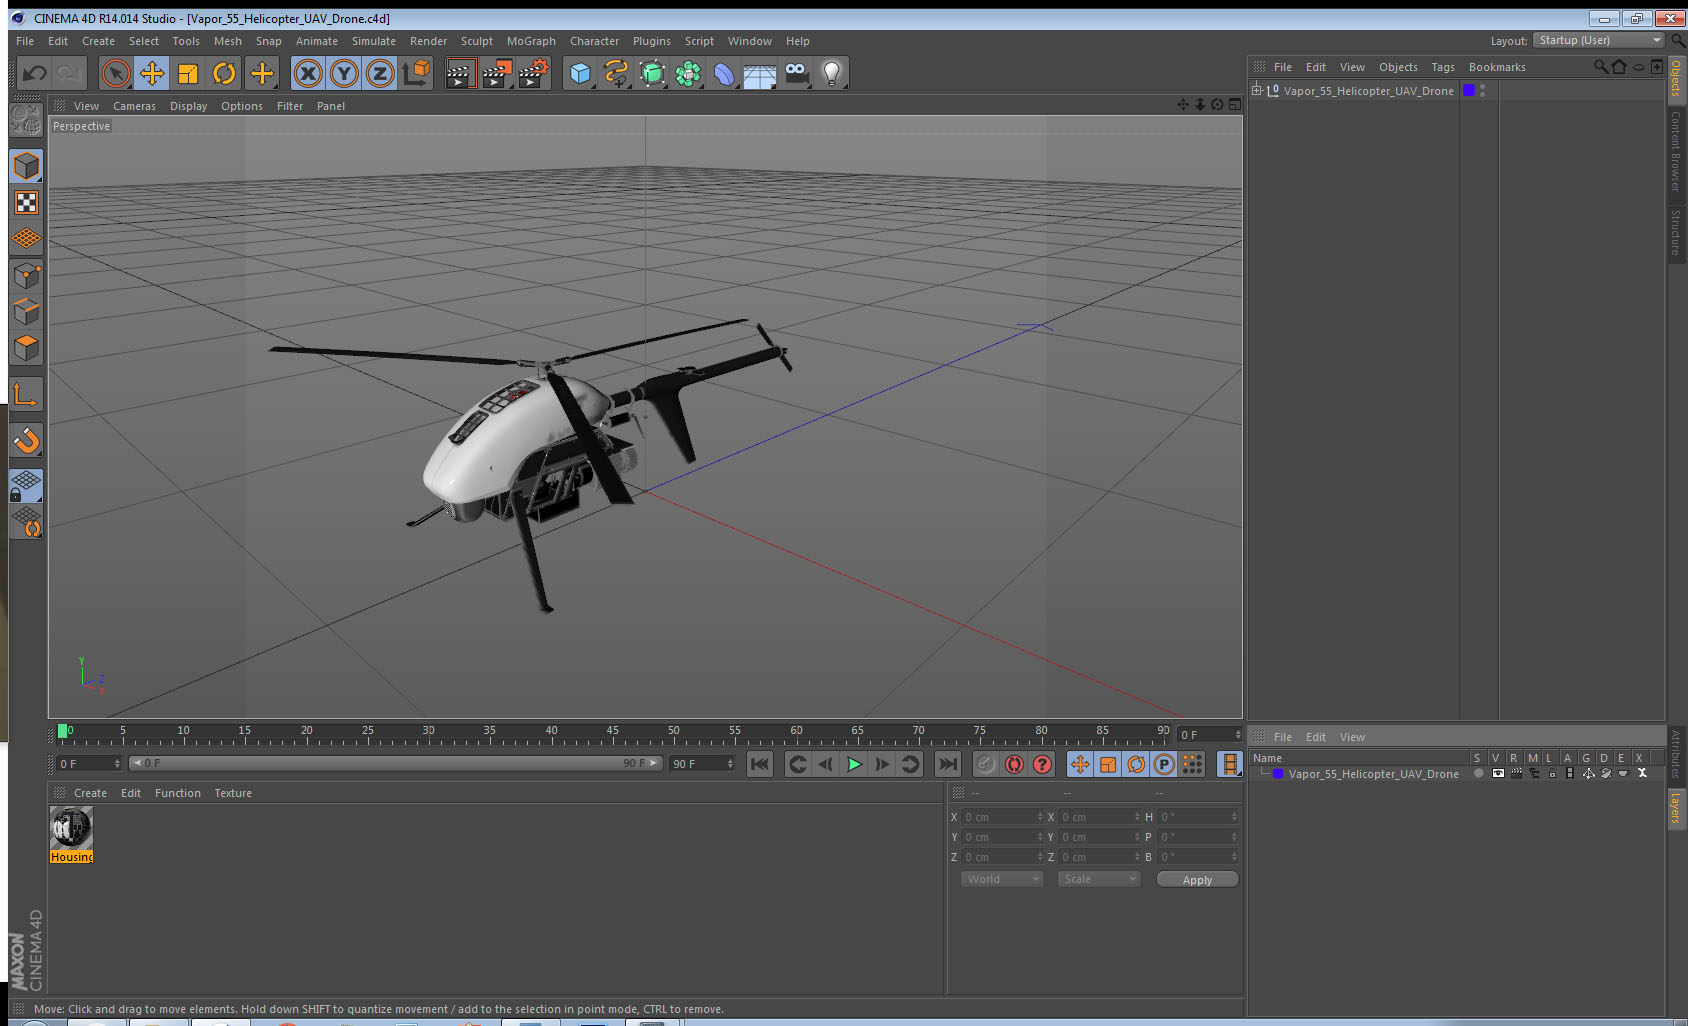
Task: Open the Layout Startup dropdown
Action: click(x=1599, y=40)
